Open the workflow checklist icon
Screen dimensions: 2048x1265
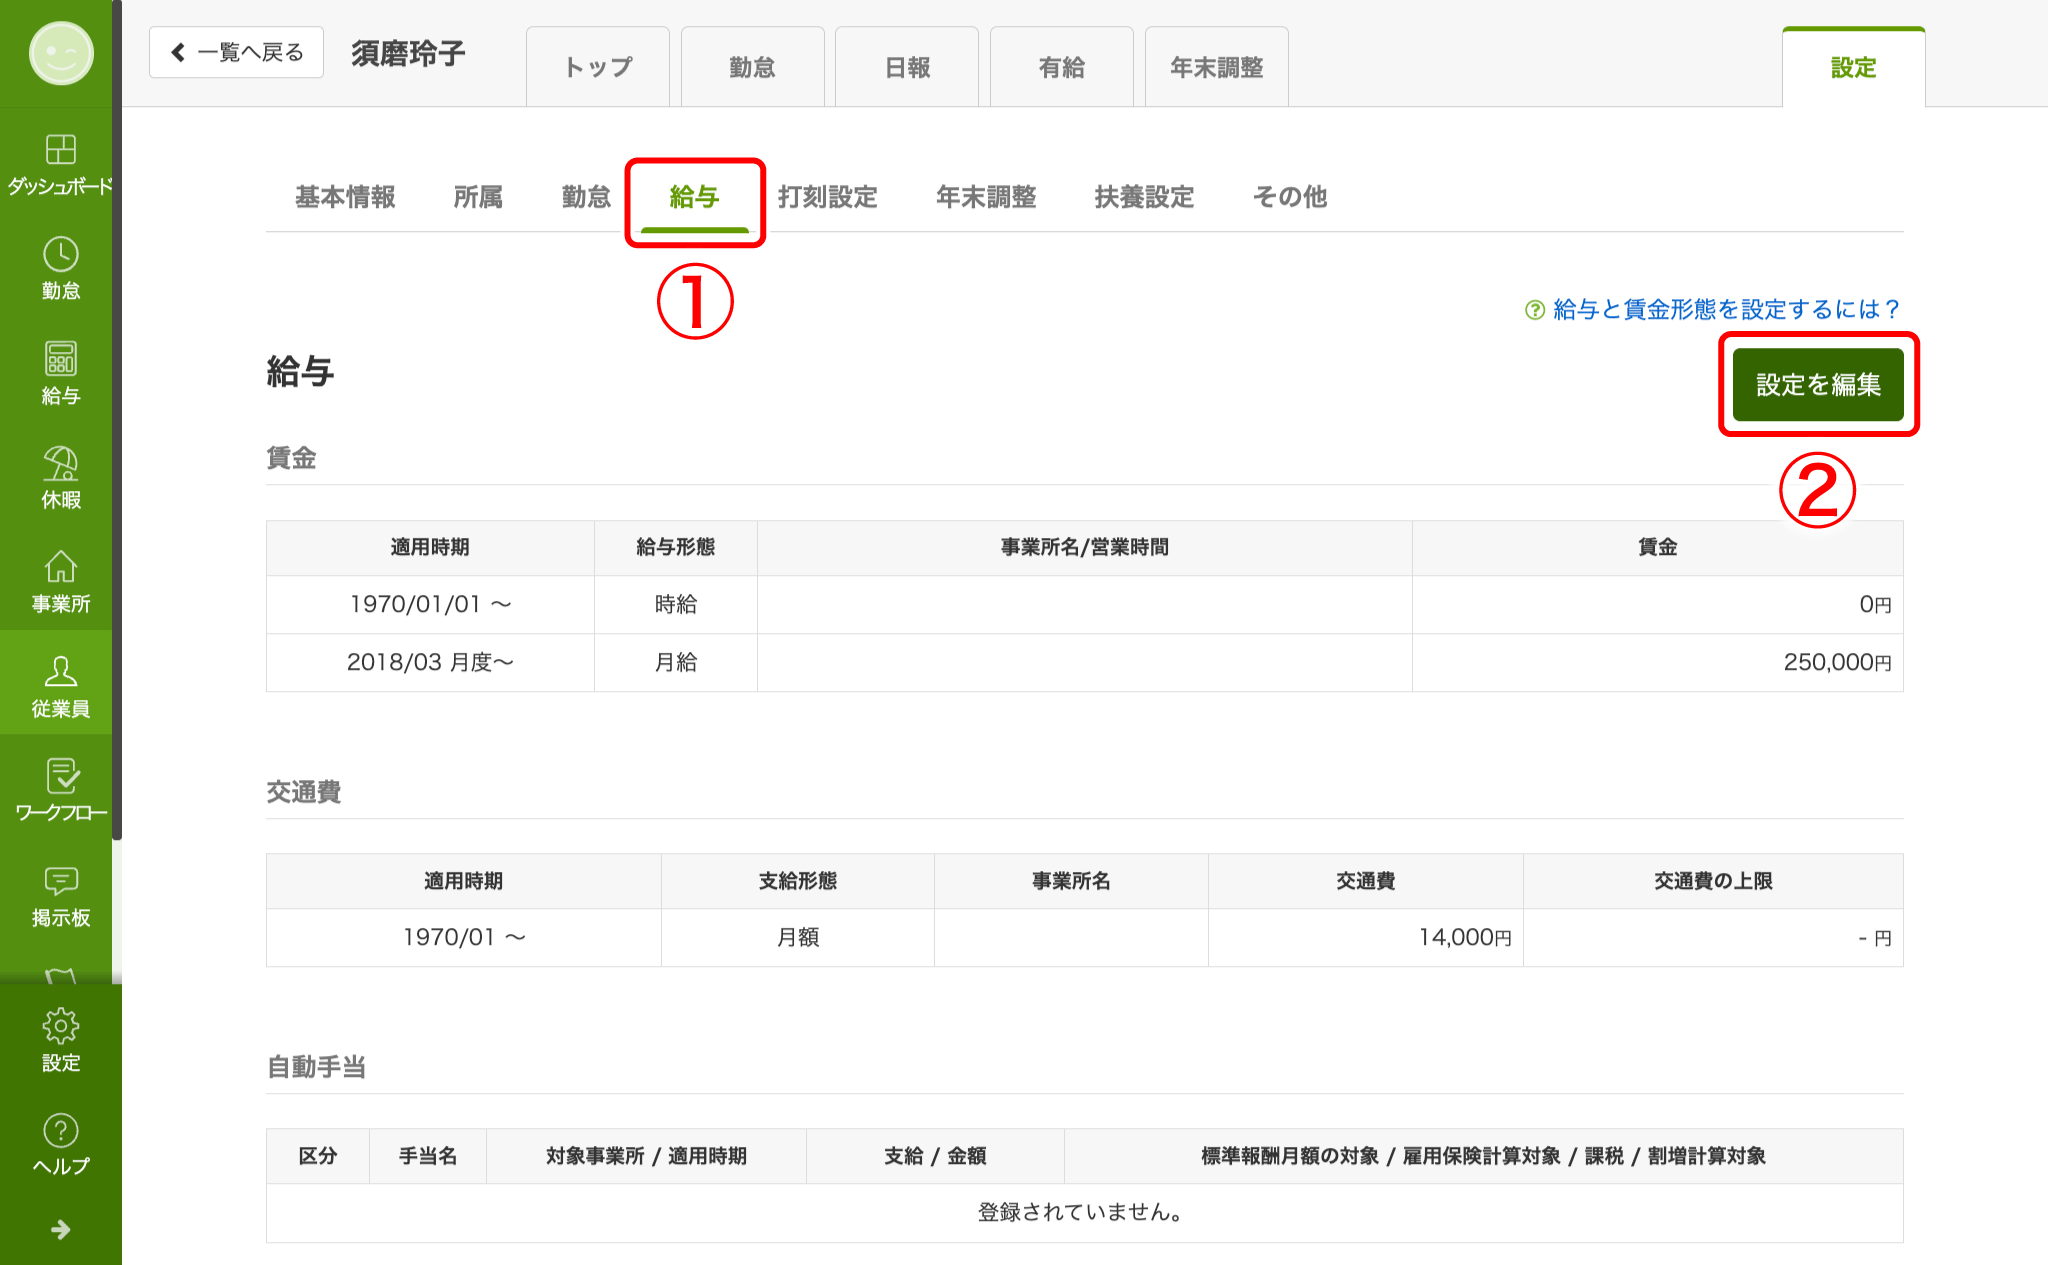click(x=60, y=777)
